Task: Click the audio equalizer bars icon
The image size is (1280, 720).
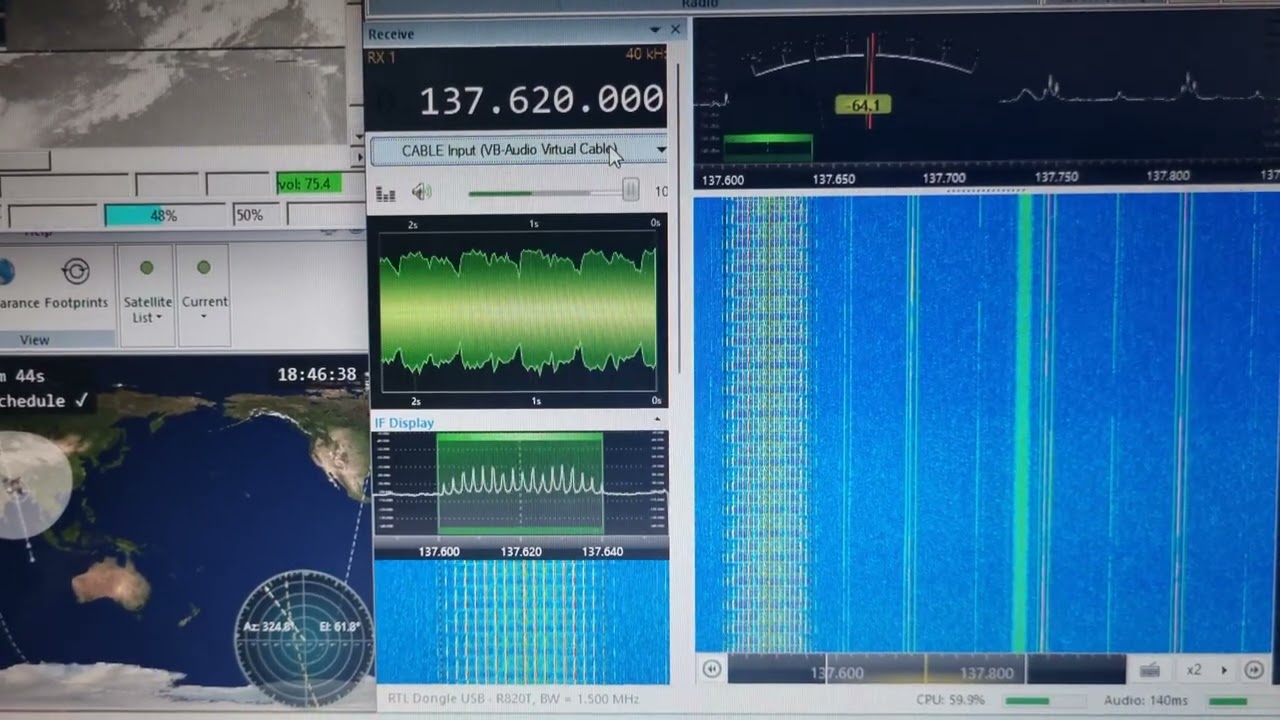Action: (x=385, y=192)
